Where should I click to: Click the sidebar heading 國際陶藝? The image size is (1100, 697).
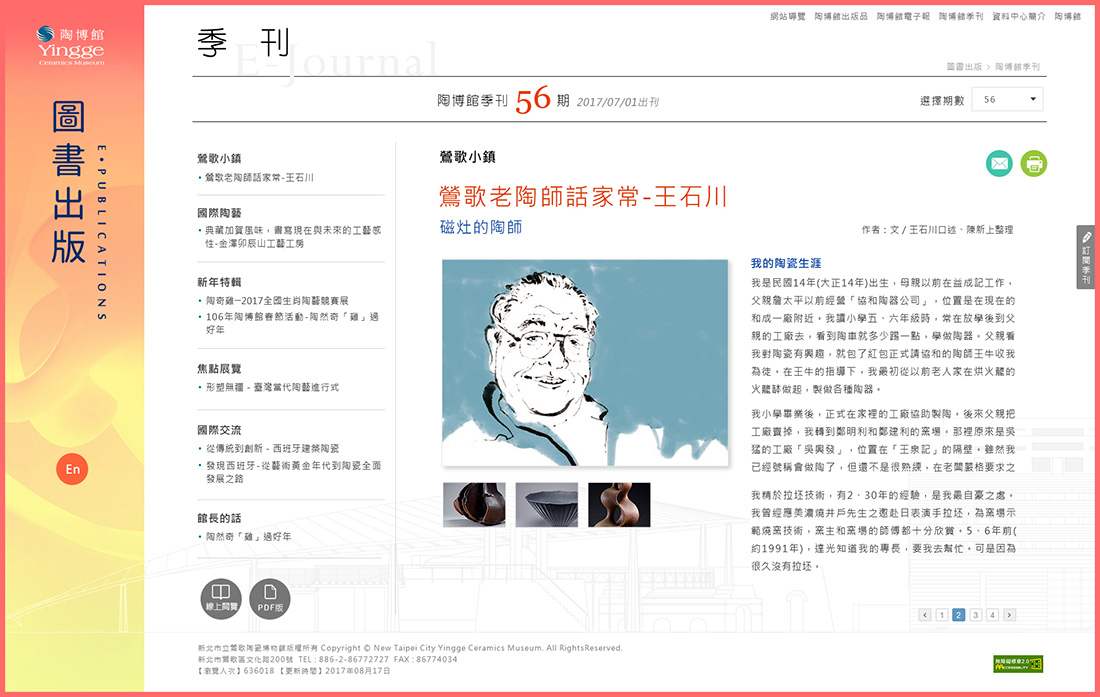219,213
